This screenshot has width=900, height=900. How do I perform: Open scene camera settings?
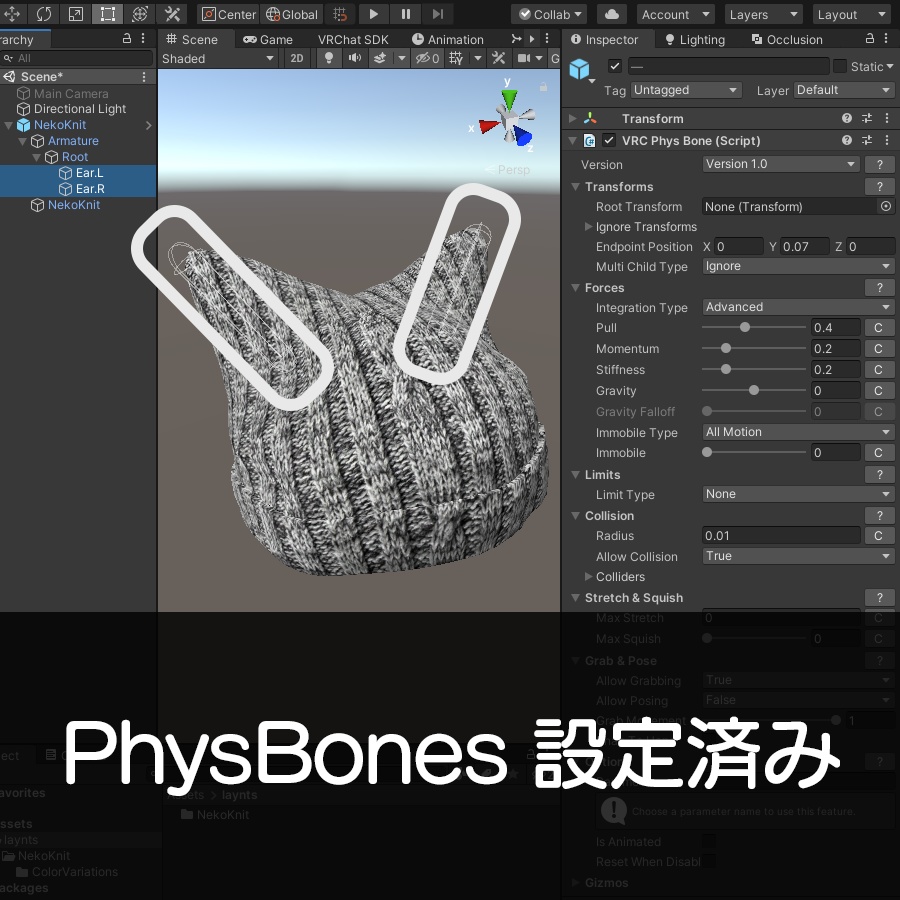(524, 59)
